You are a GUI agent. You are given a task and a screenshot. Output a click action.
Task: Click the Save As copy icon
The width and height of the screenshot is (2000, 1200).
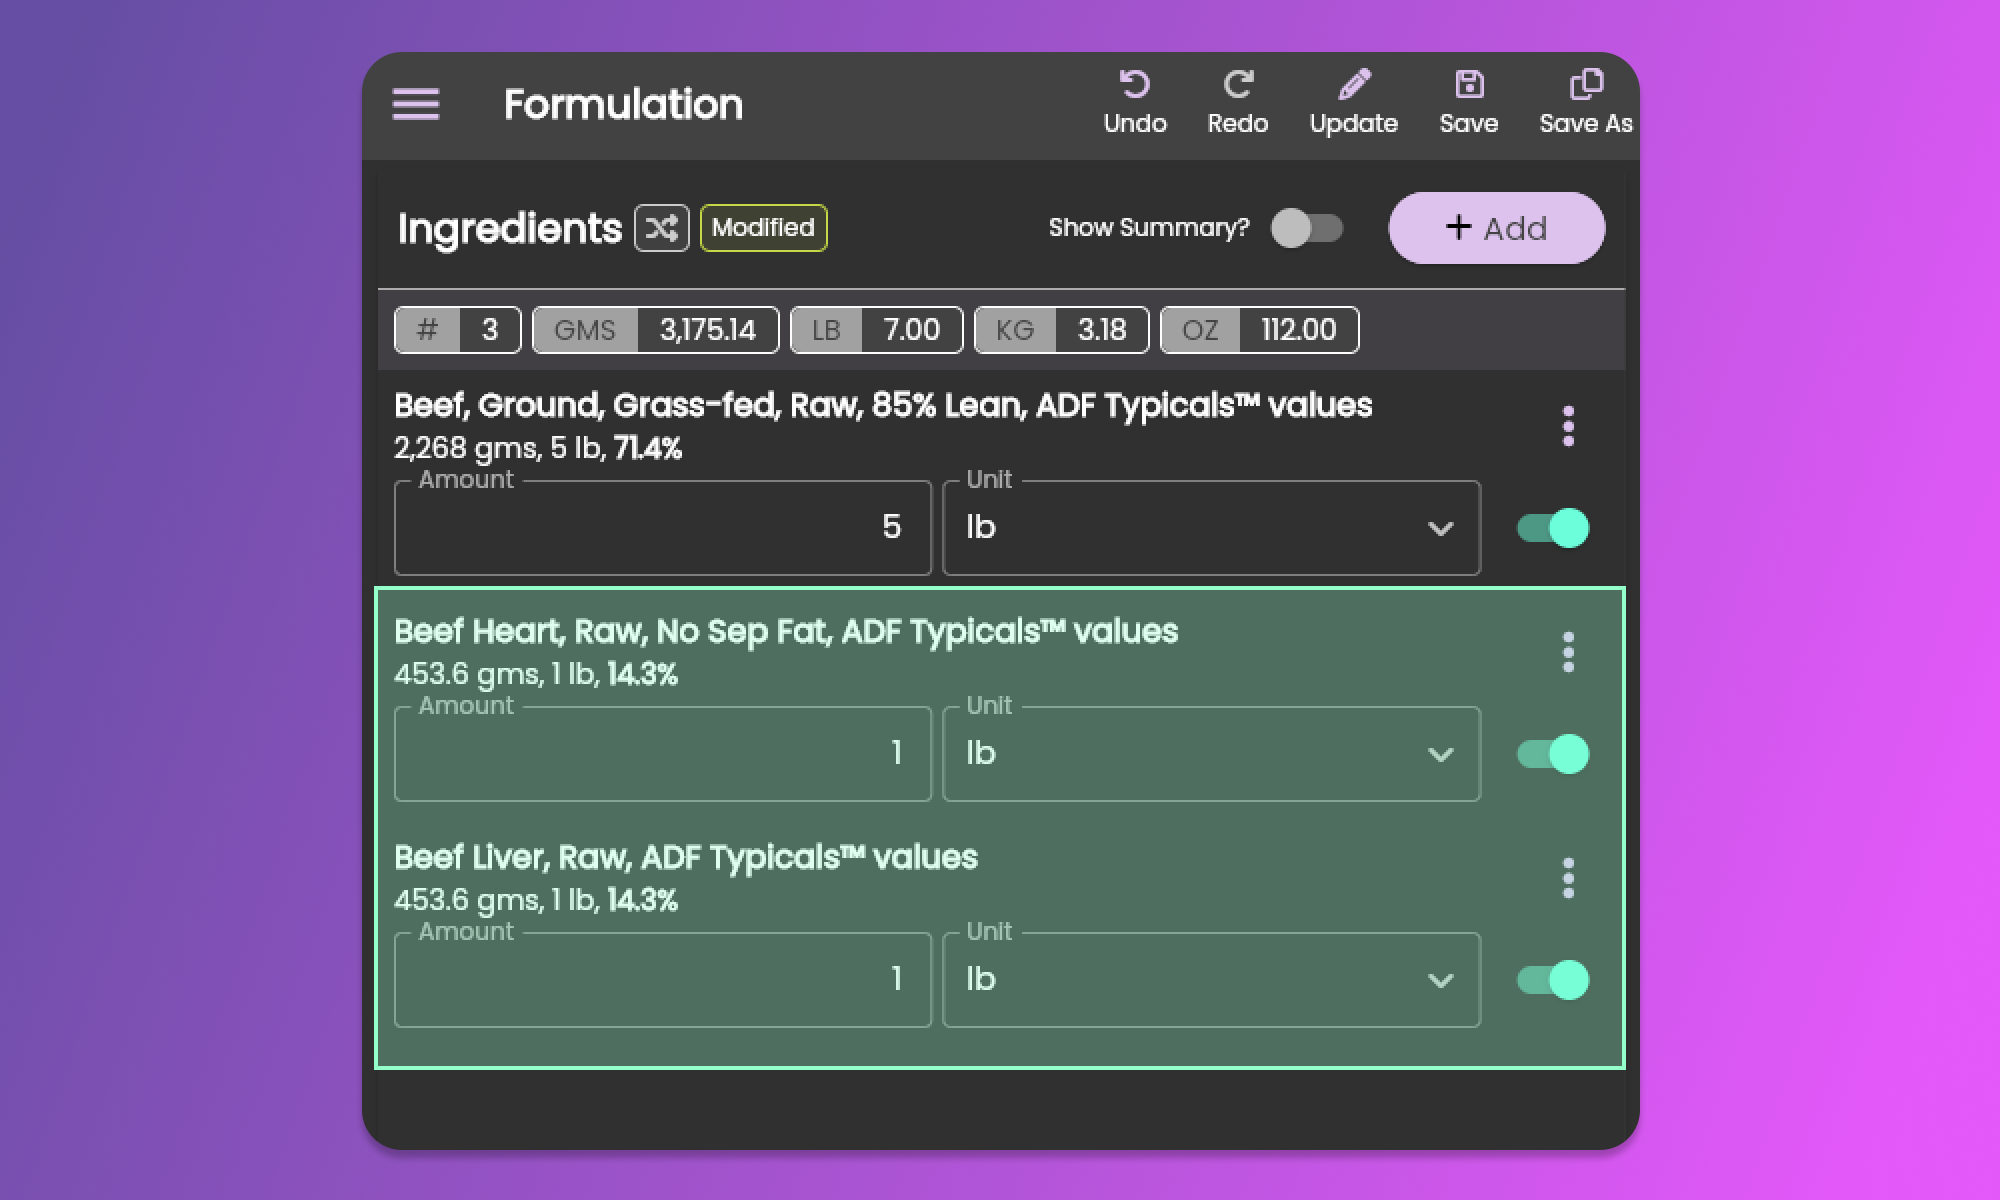1585,85
